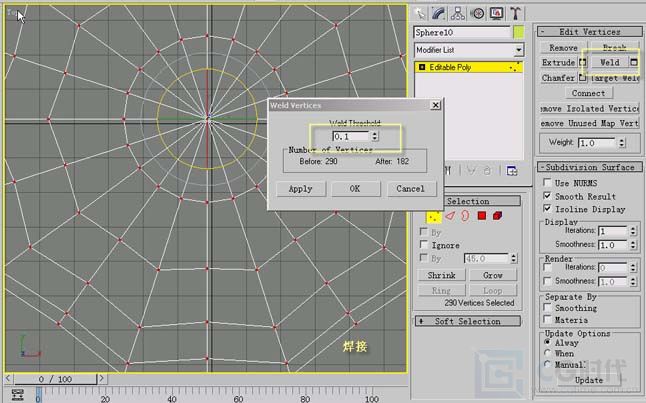Image resolution: width=646 pixels, height=403 pixels.
Task: Collapse the Edit Vertices rollout
Action: pyautogui.click(x=590, y=32)
